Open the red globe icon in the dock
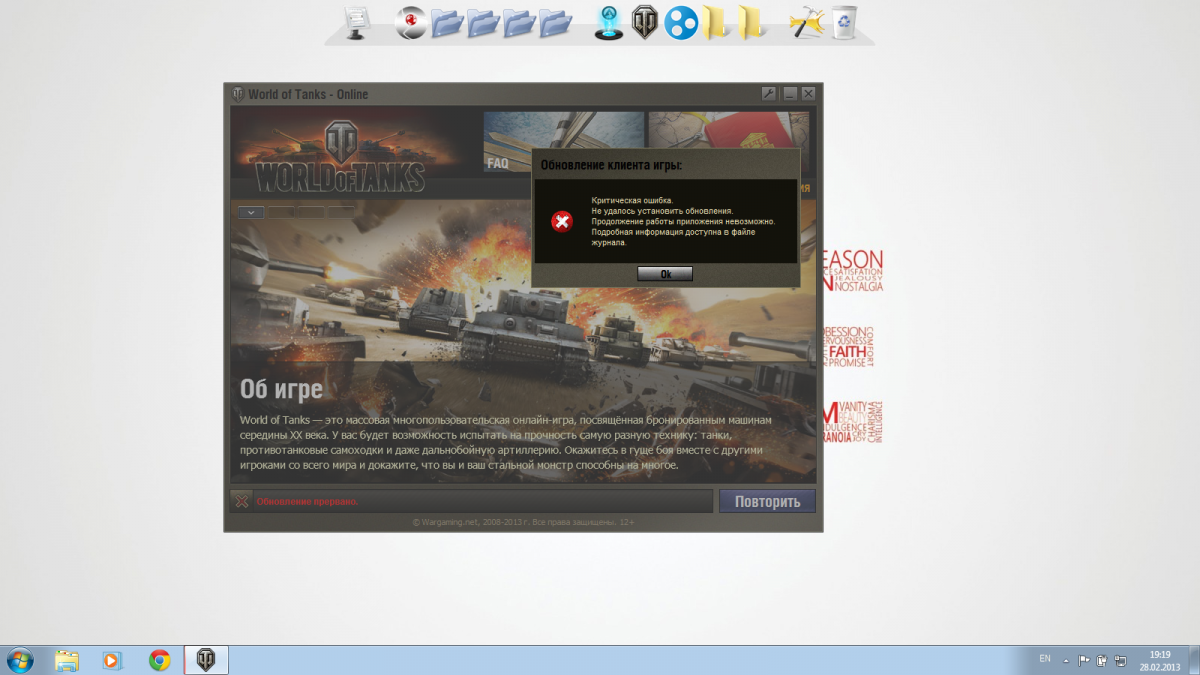1200x675 pixels. coord(411,22)
